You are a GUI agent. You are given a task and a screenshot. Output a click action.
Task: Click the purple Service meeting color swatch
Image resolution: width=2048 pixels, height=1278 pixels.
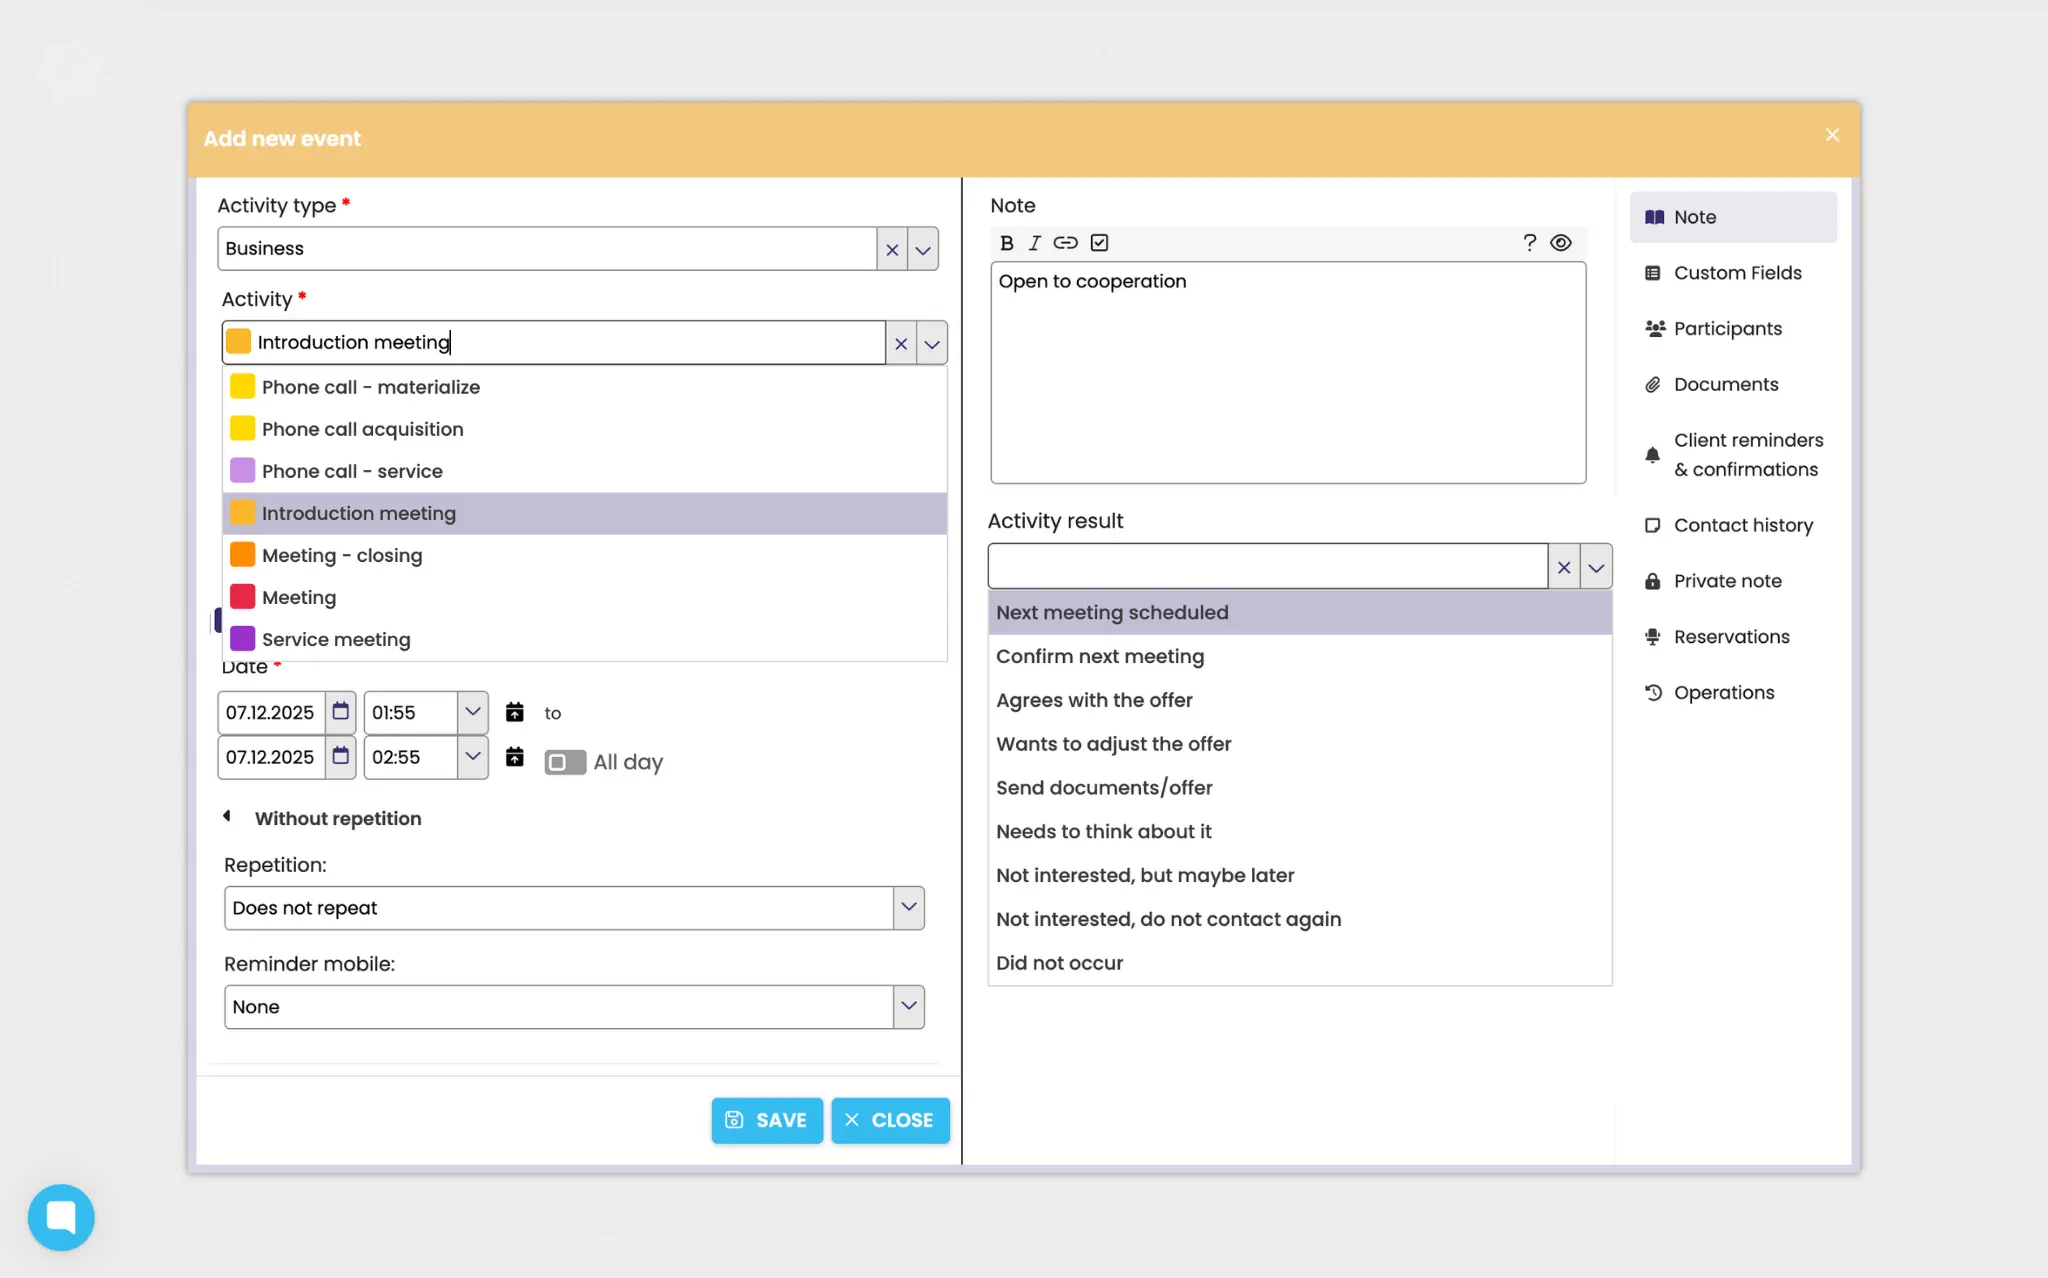click(x=242, y=638)
